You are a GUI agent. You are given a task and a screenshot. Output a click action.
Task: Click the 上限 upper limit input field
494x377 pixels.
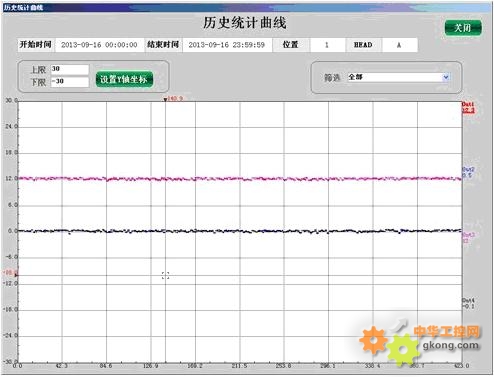pyautogui.click(x=70, y=69)
